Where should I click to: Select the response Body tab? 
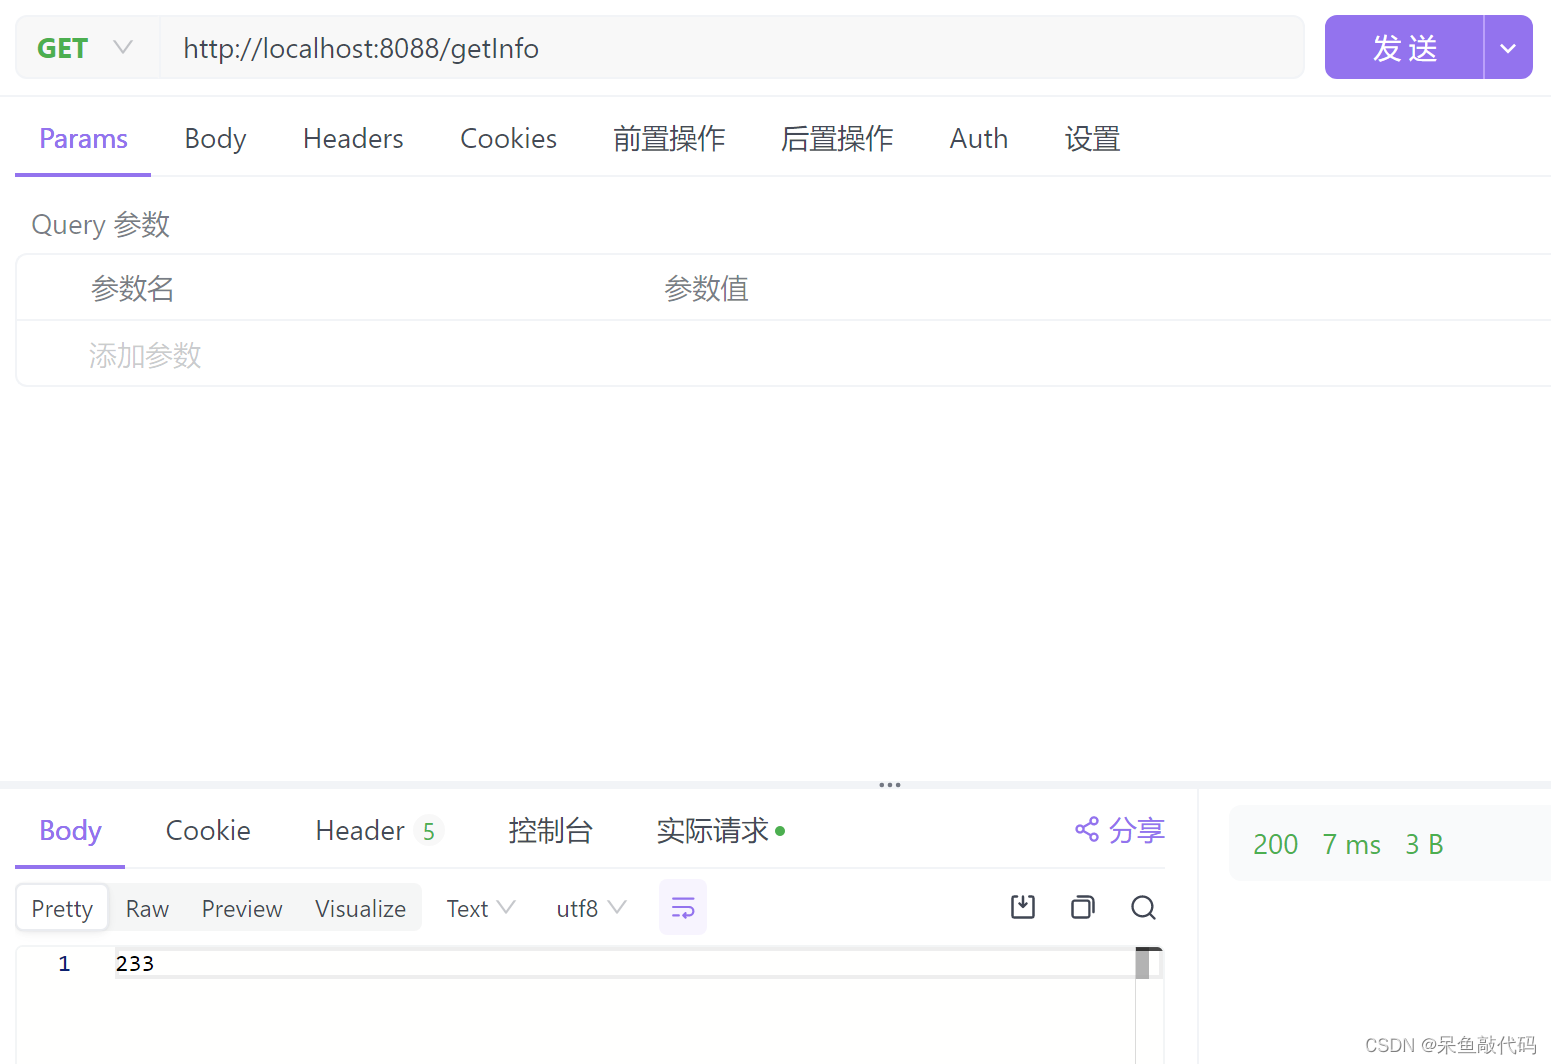tap(70, 831)
